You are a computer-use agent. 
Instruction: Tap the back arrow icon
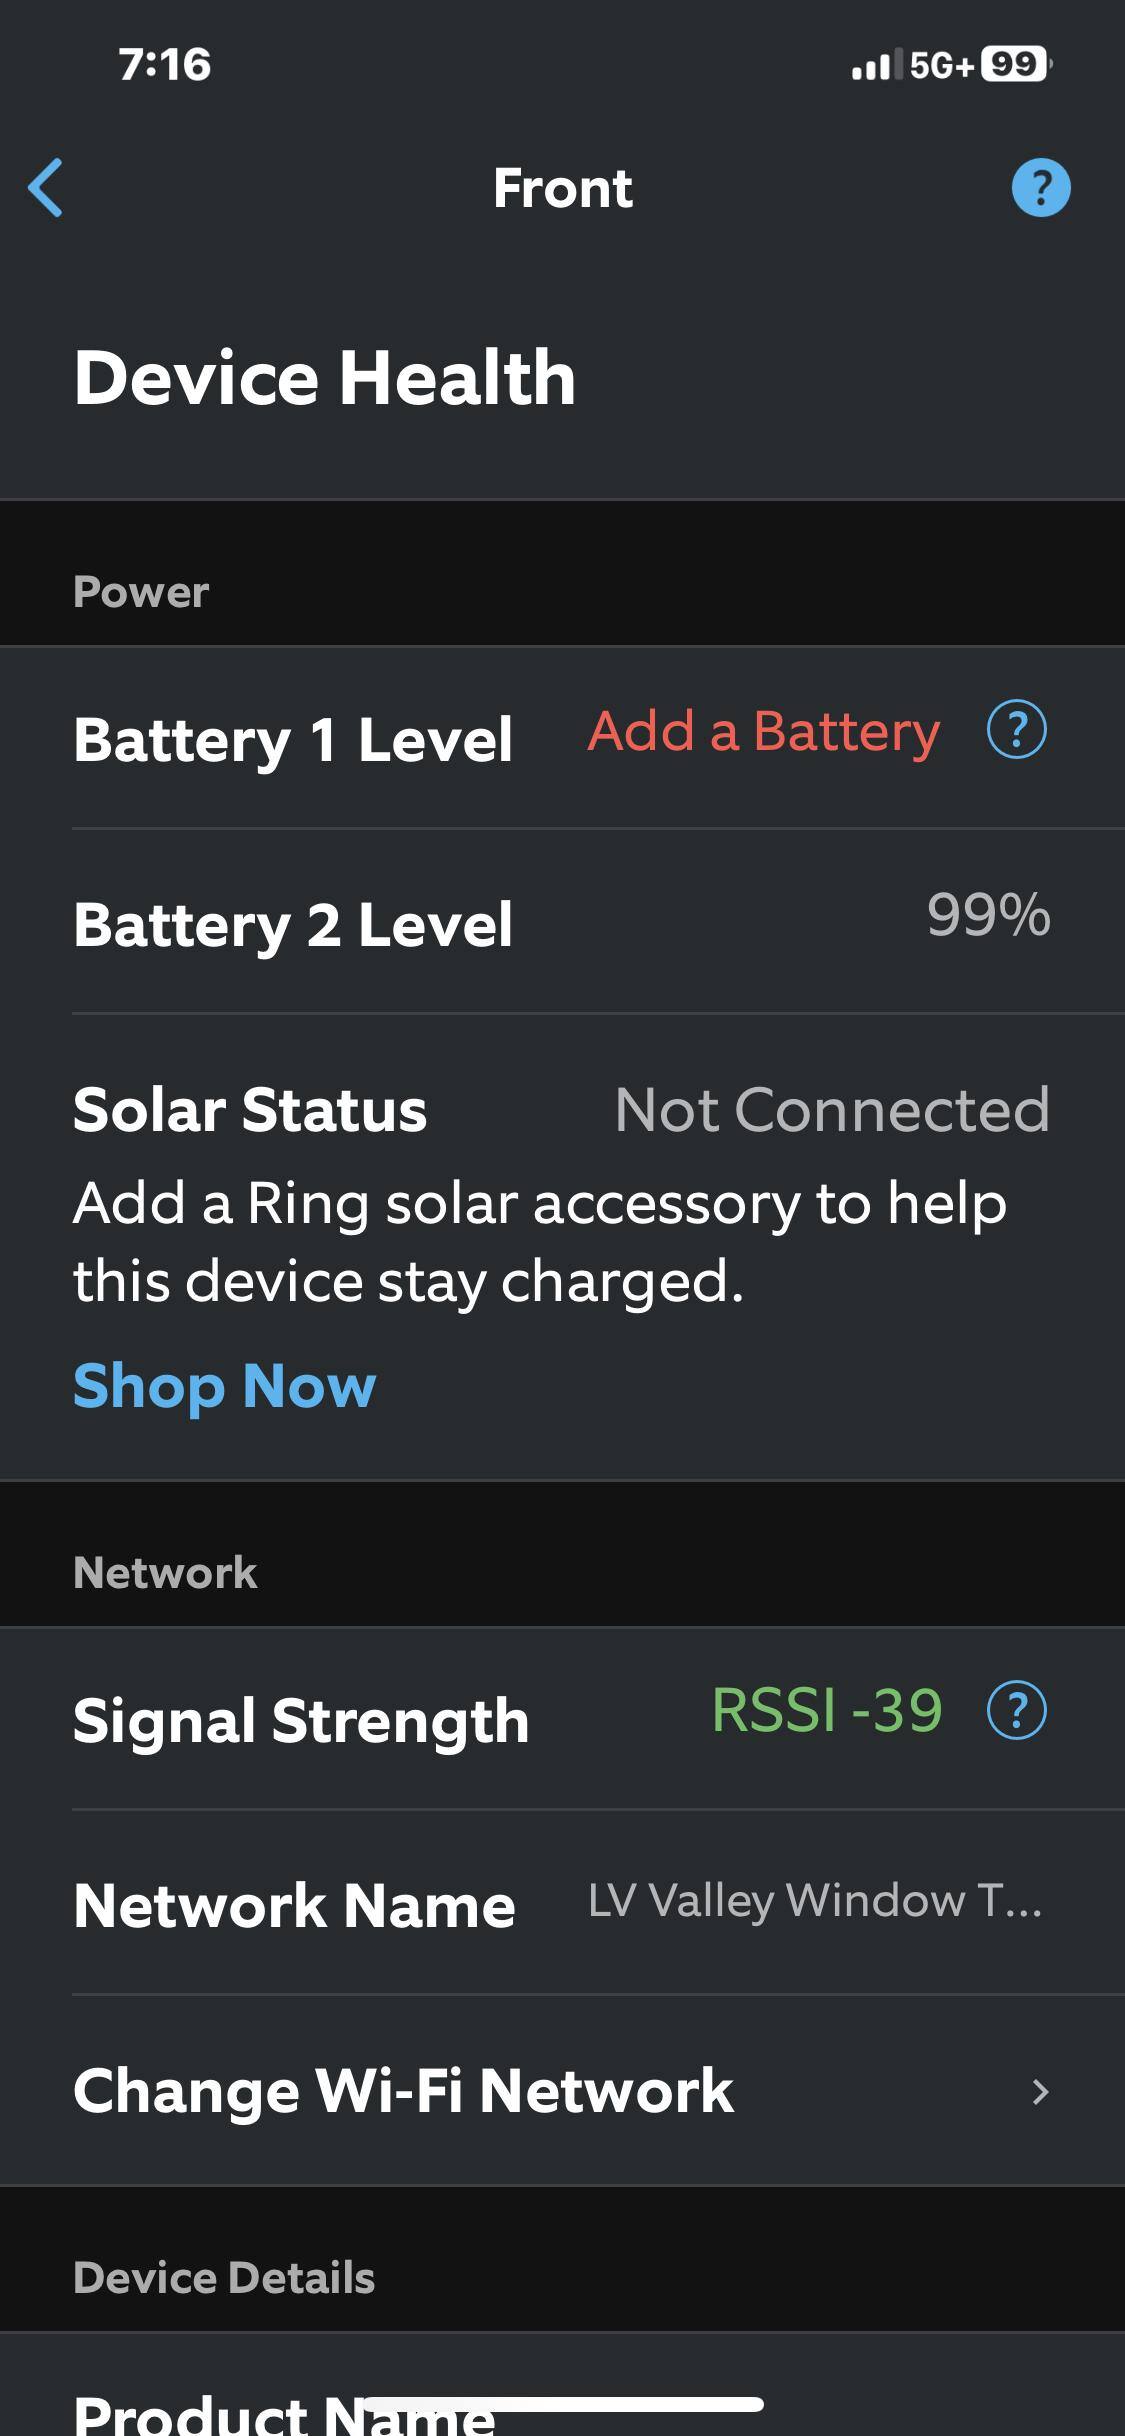point(46,188)
